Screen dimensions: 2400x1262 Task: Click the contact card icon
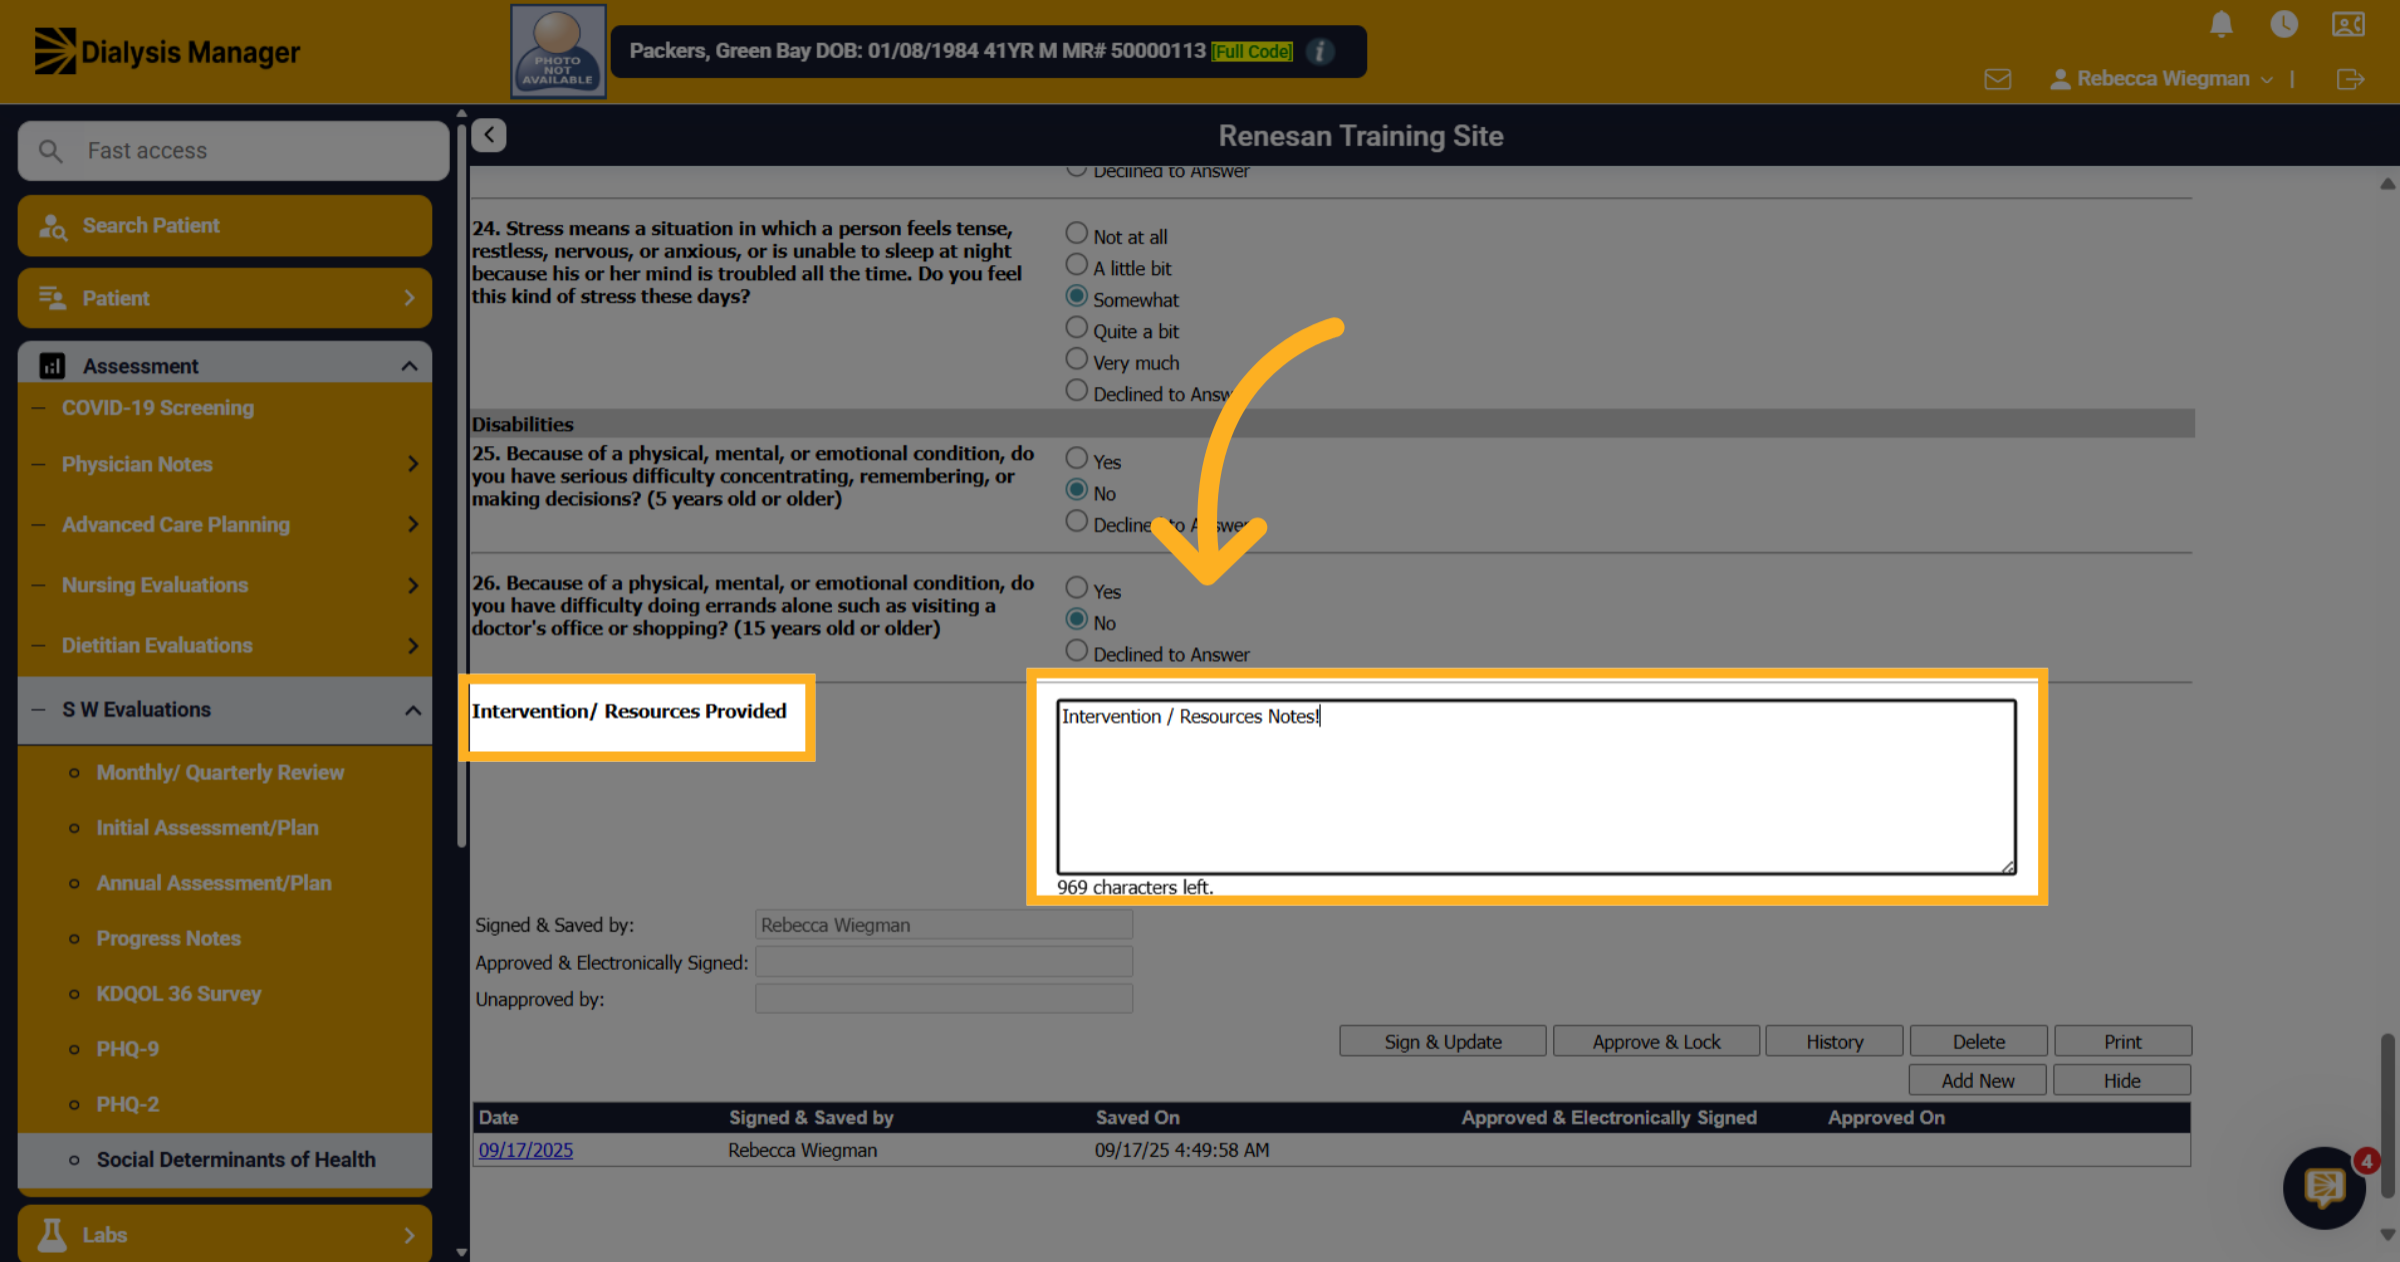pos(2348,24)
